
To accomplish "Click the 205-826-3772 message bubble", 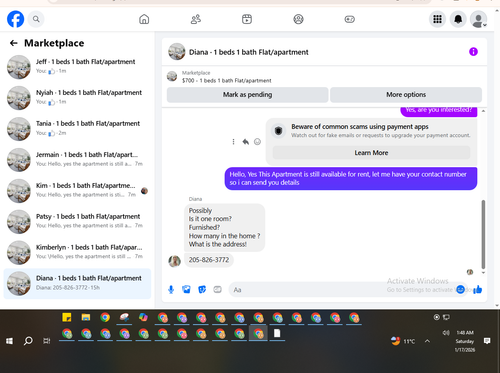I will pyautogui.click(x=209, y=260).
